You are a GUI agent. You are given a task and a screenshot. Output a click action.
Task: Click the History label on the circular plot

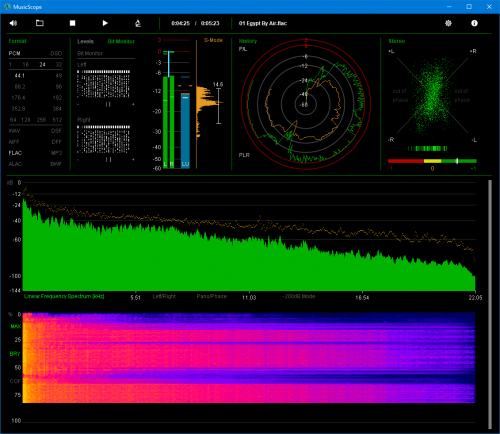tap(248, 41)
